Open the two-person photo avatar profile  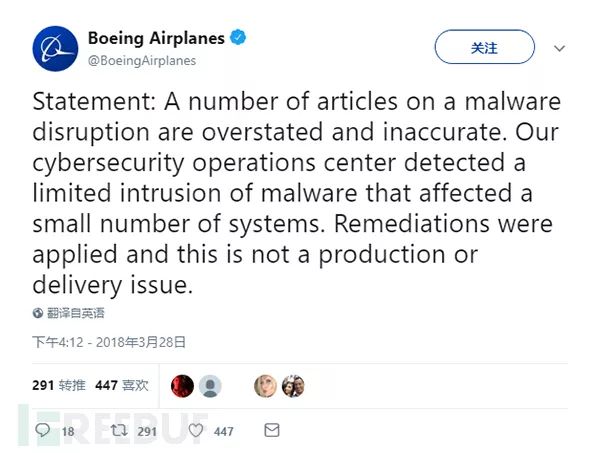(x=292, y=386)
